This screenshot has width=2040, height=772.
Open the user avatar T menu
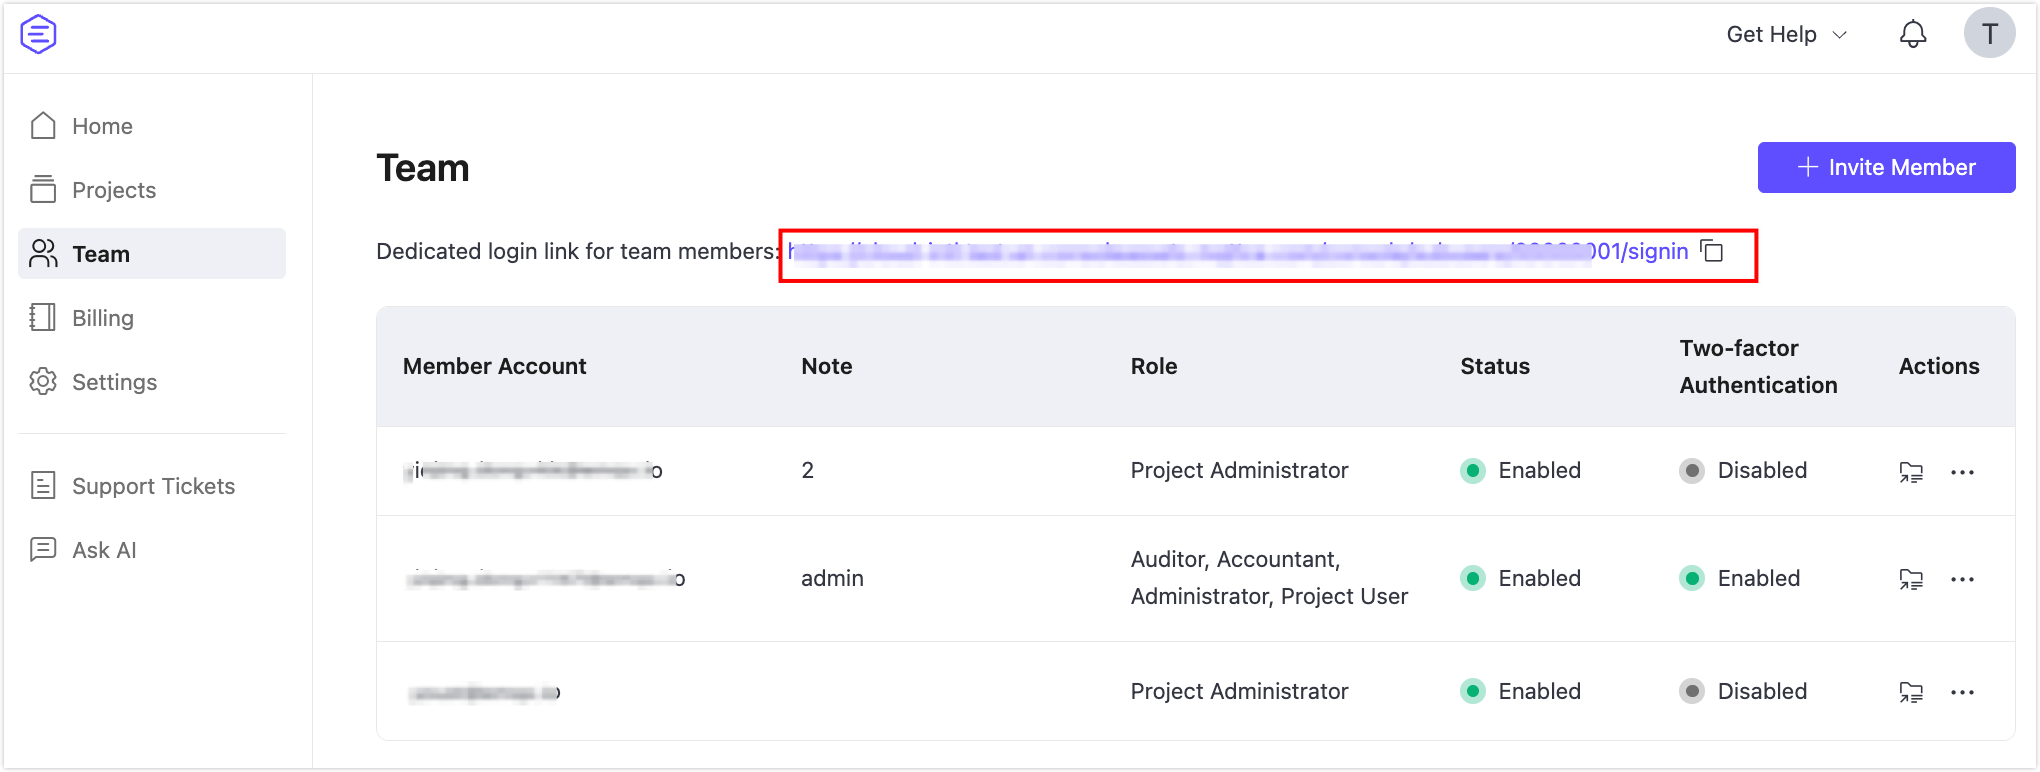(x=1989, y=34)
